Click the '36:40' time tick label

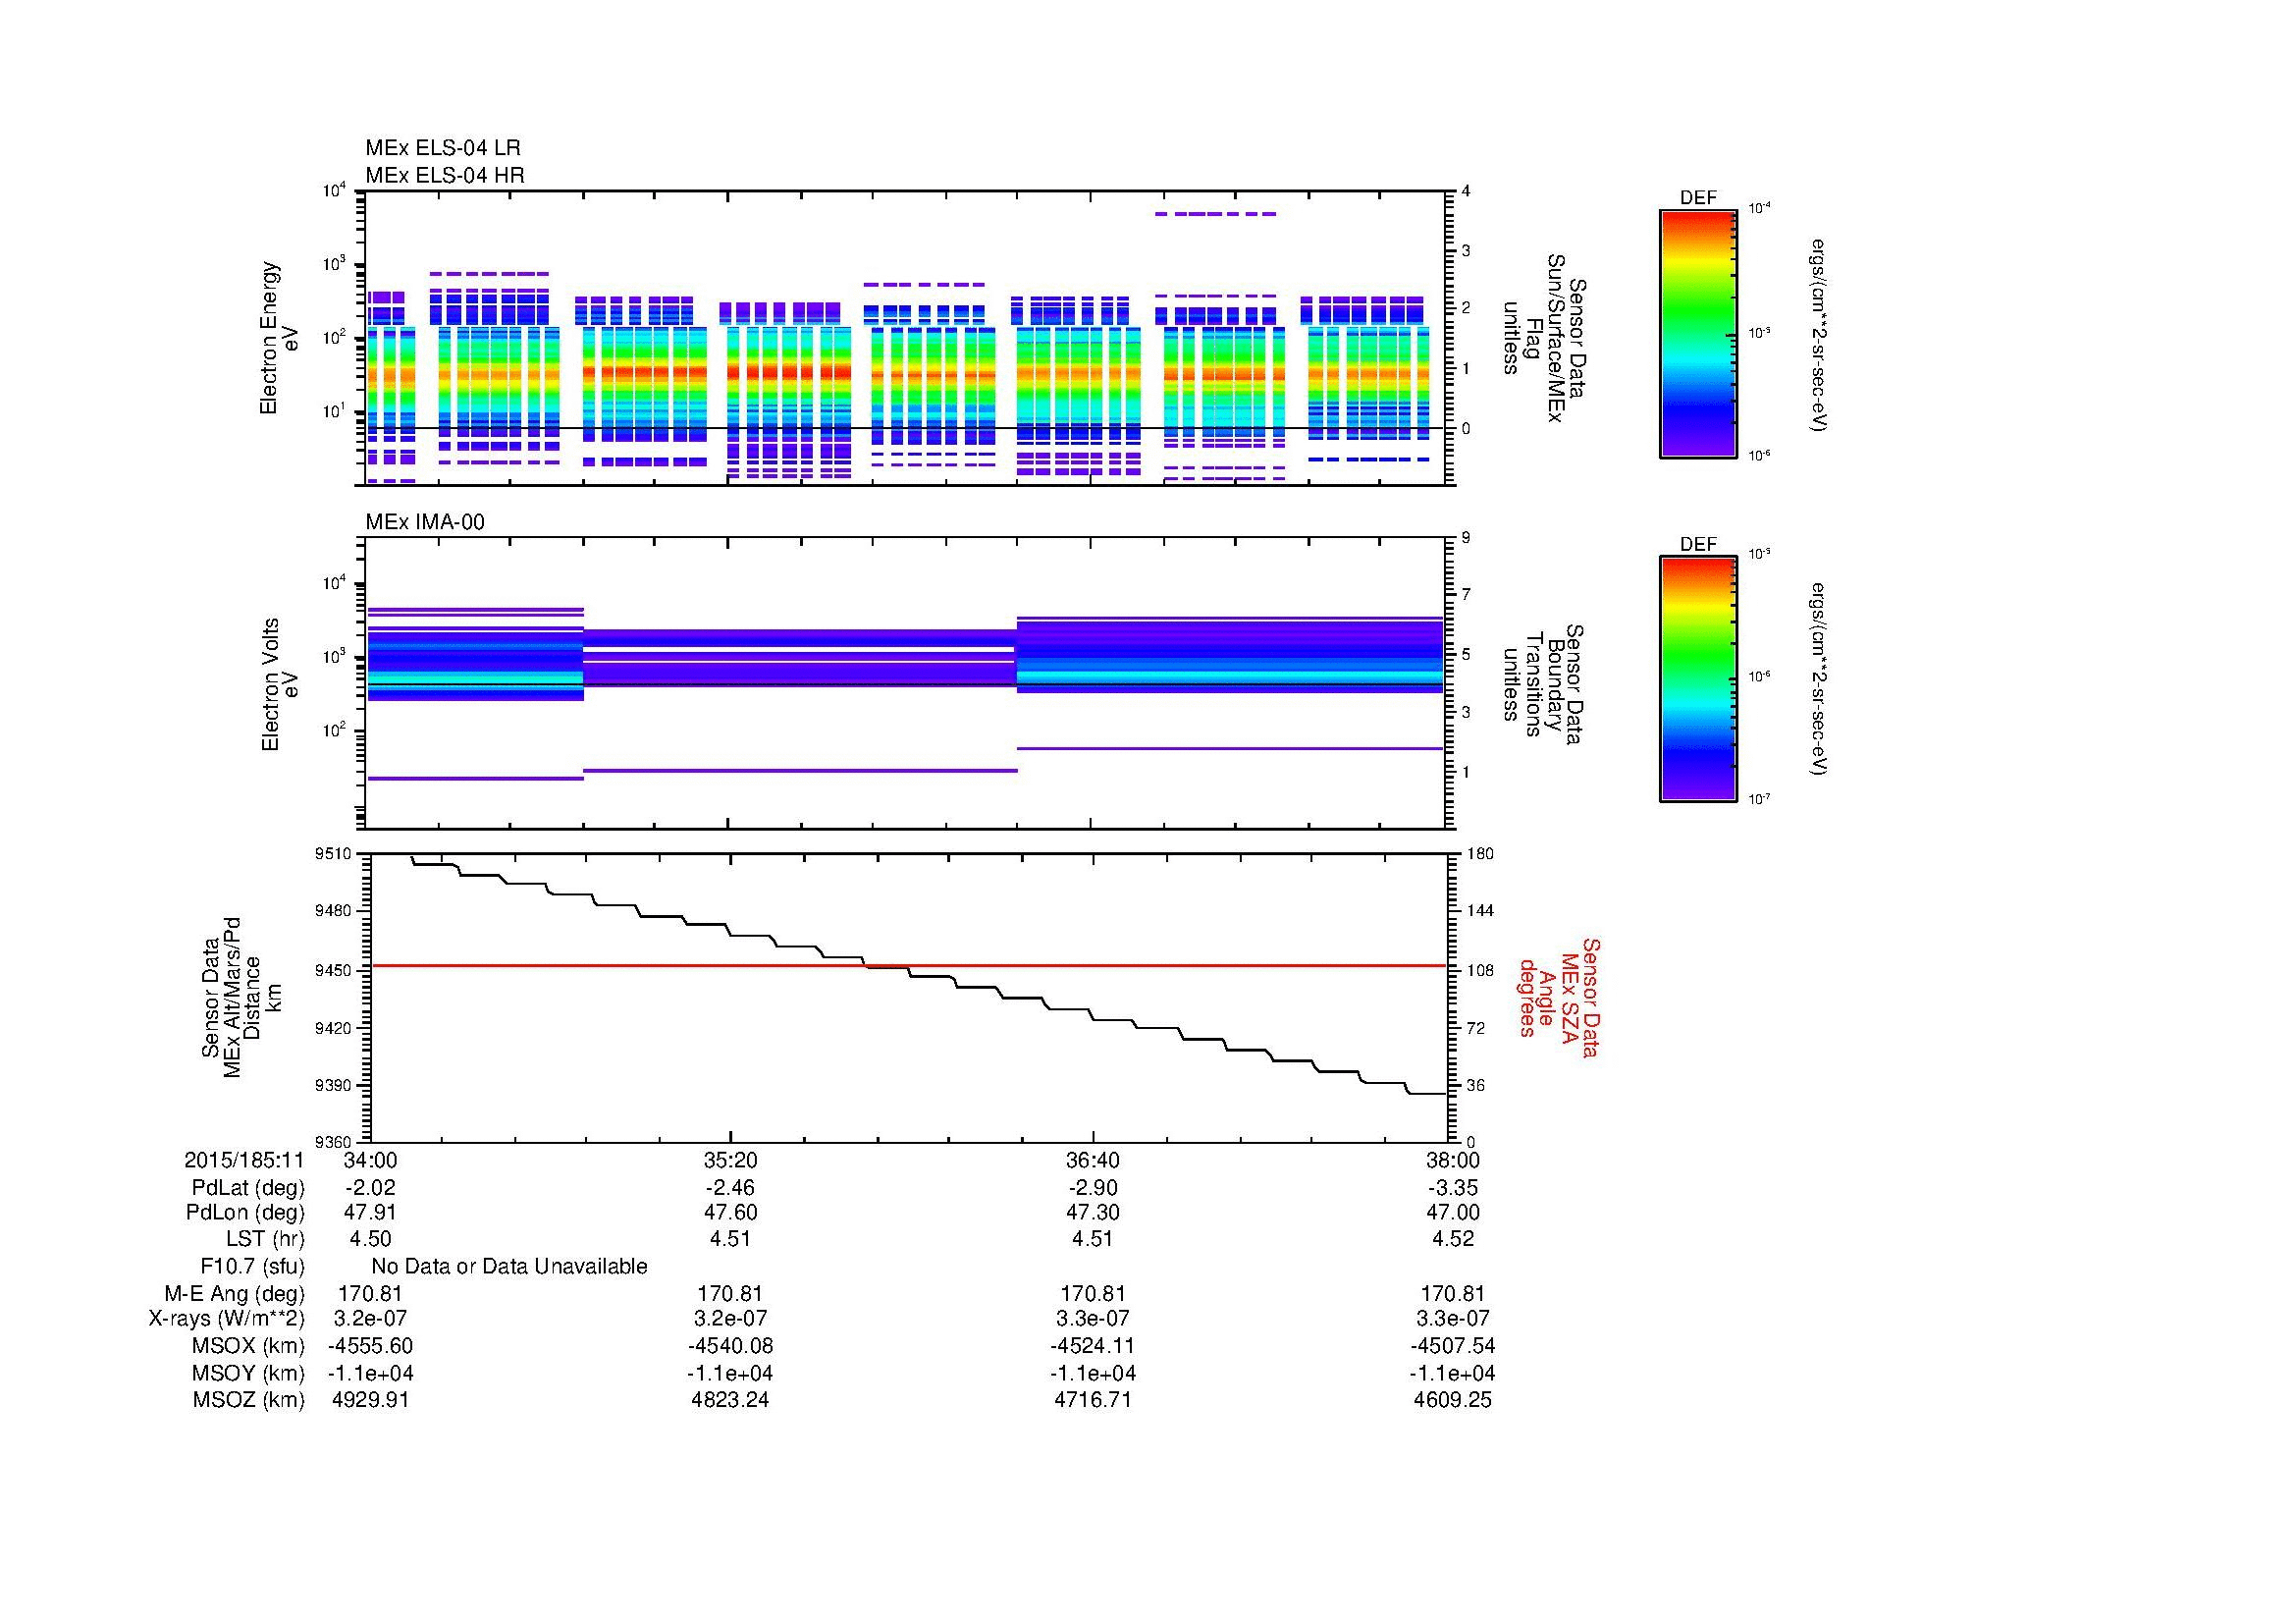coord(1092,1160)
